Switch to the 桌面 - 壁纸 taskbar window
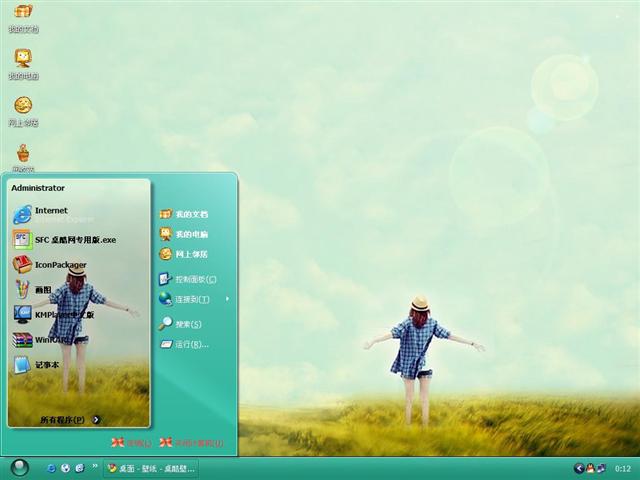 (151, 468)
